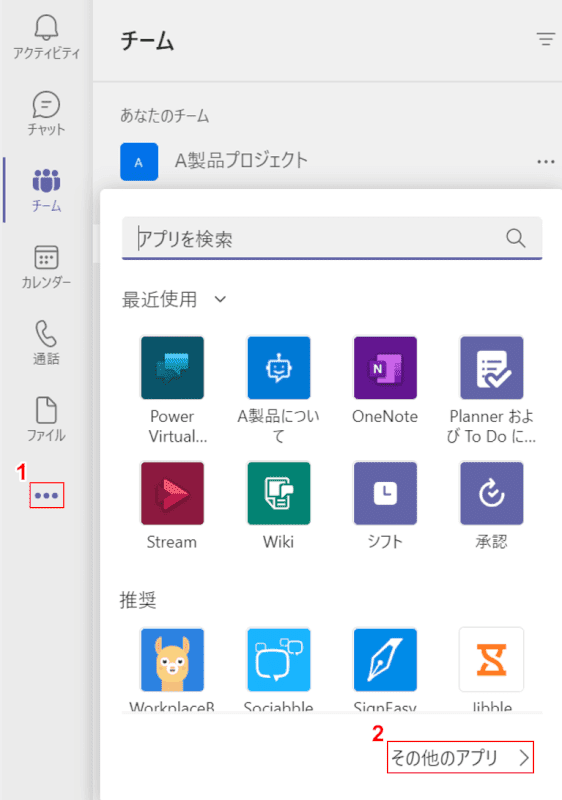Select the A製品プロジェクト team avatar

point(139,162)
